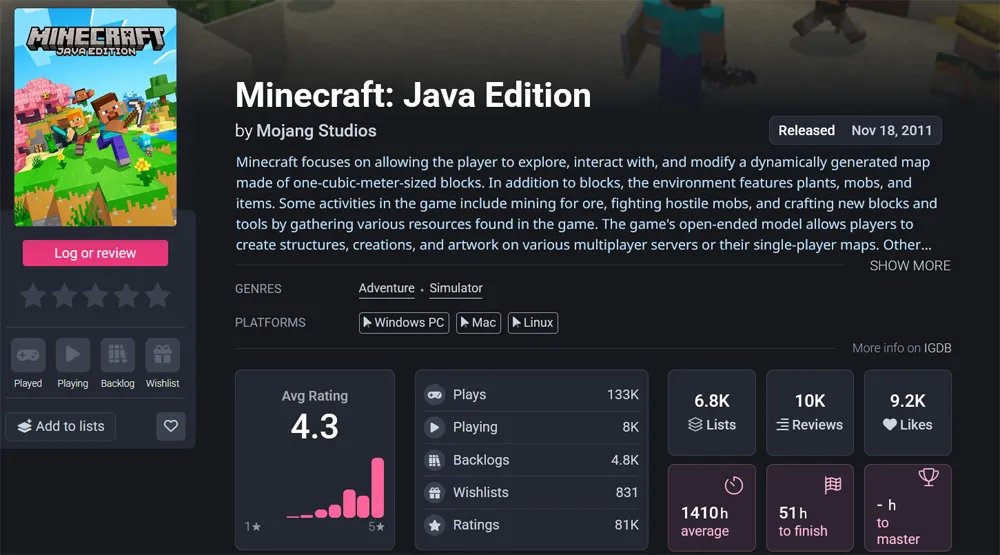This screenshot has height=555, width=1000.
Task: Click the layers icon beside Lists
Action: coord(696,425)
